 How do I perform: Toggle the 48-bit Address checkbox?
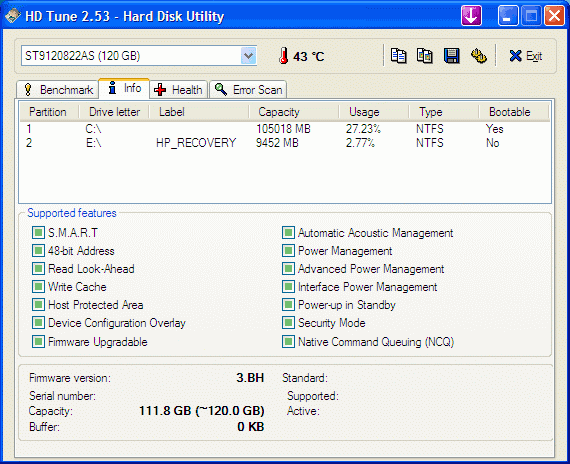point(38,251)
